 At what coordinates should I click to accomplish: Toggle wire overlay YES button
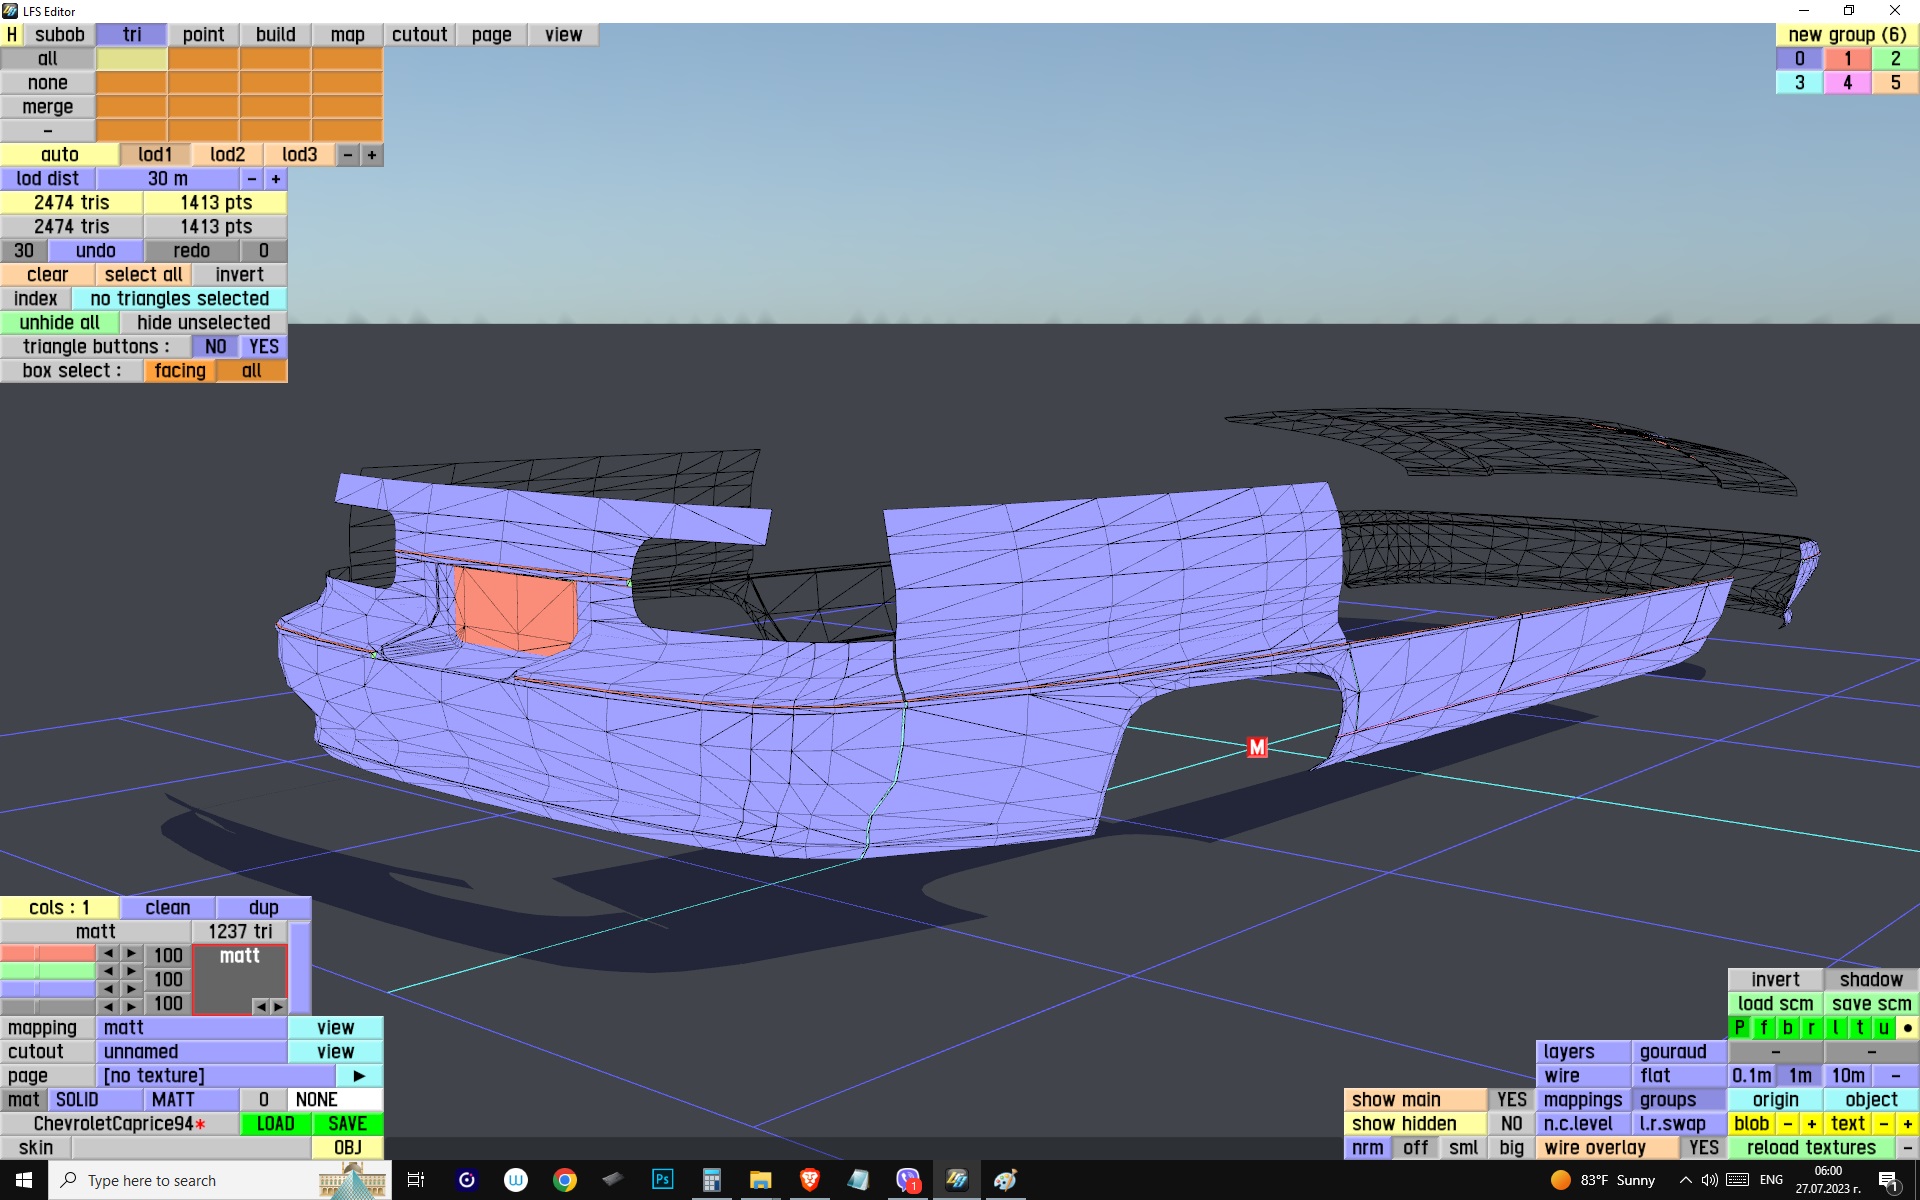(1703, 1148)
